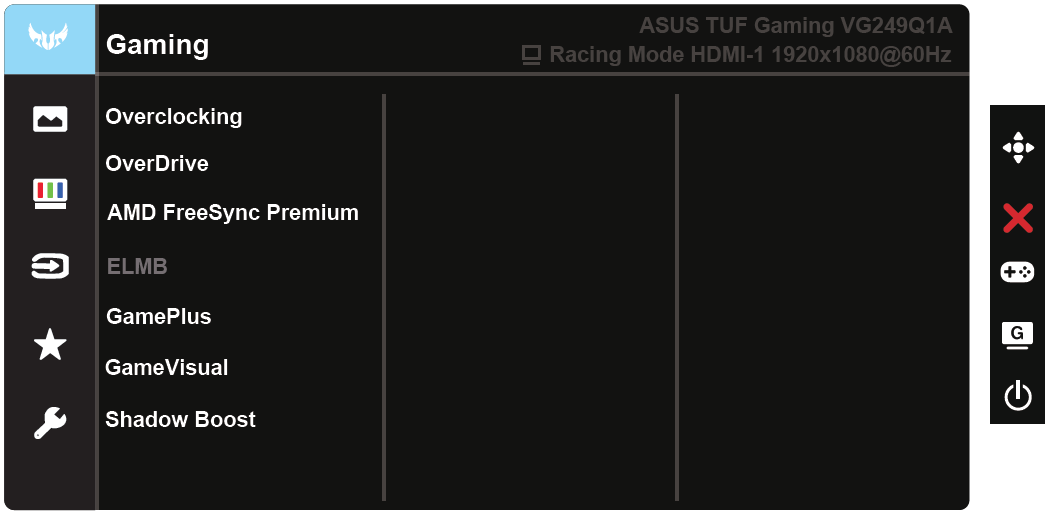The height and width of the screenshot is (518, 1049).
Task: Open the MyFavorite star icon
Action: [x=49, y=345]
